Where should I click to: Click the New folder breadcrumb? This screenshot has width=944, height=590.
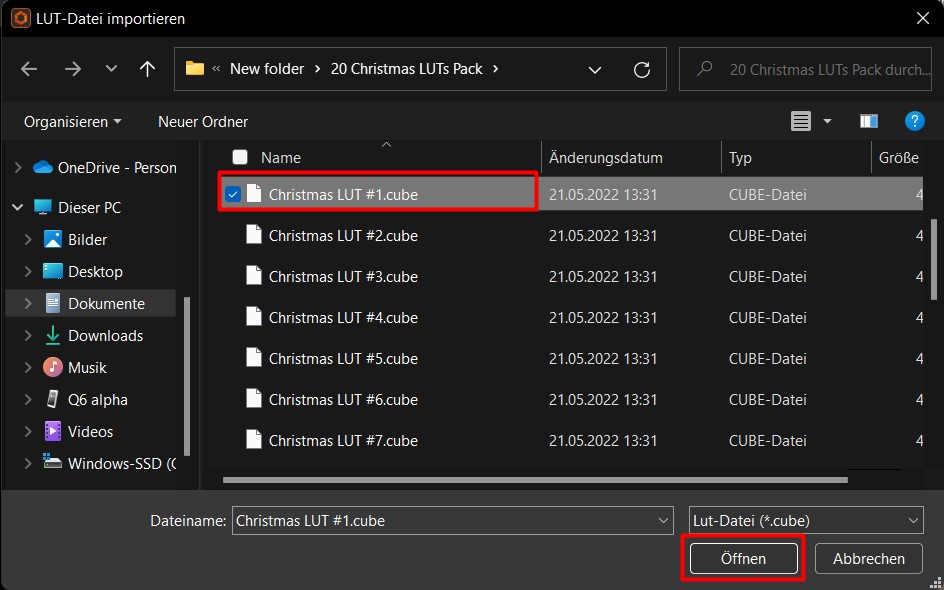267,69
